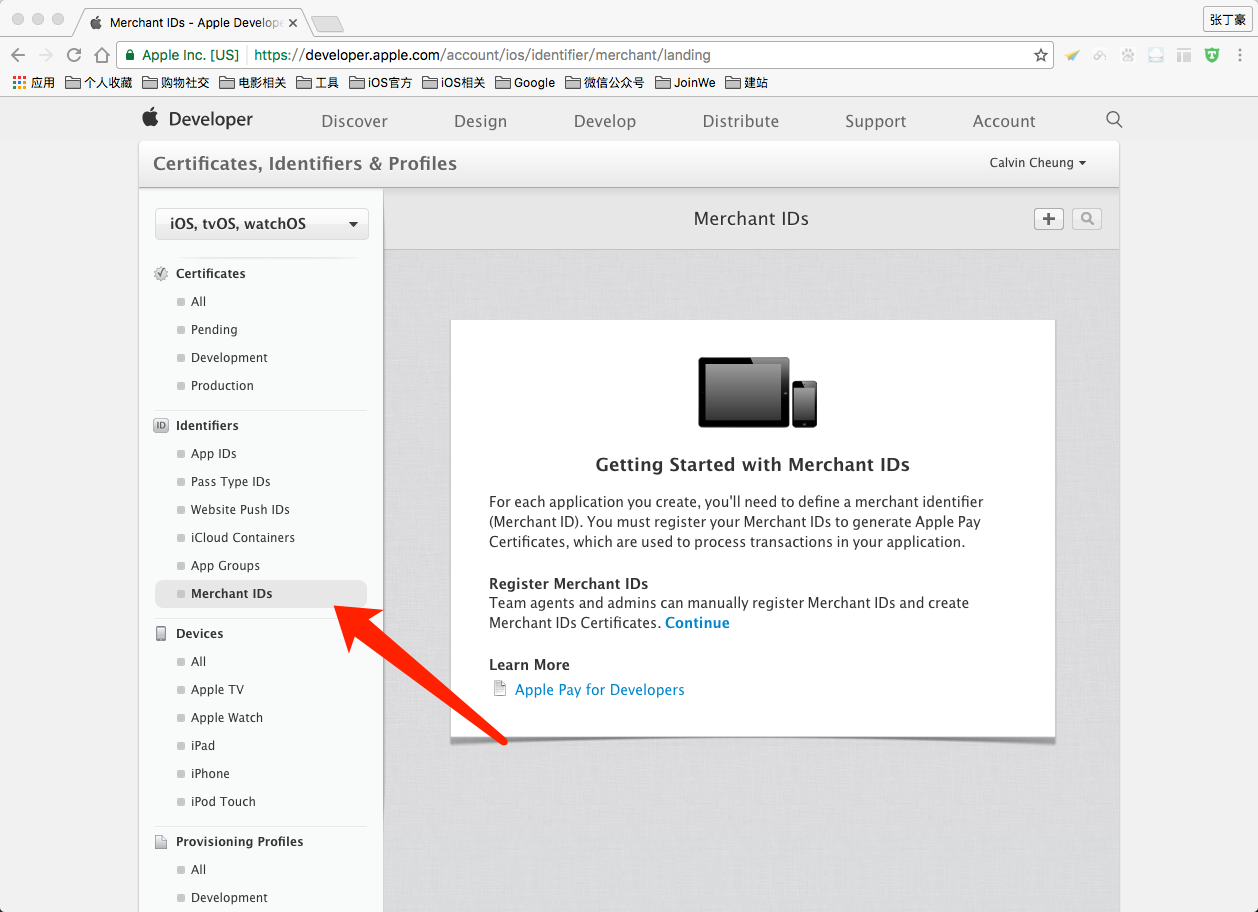Screen dimensions: 1258x912
Task: Click the Identifiers ID badge icon
Action: click(x=160, y=425)
